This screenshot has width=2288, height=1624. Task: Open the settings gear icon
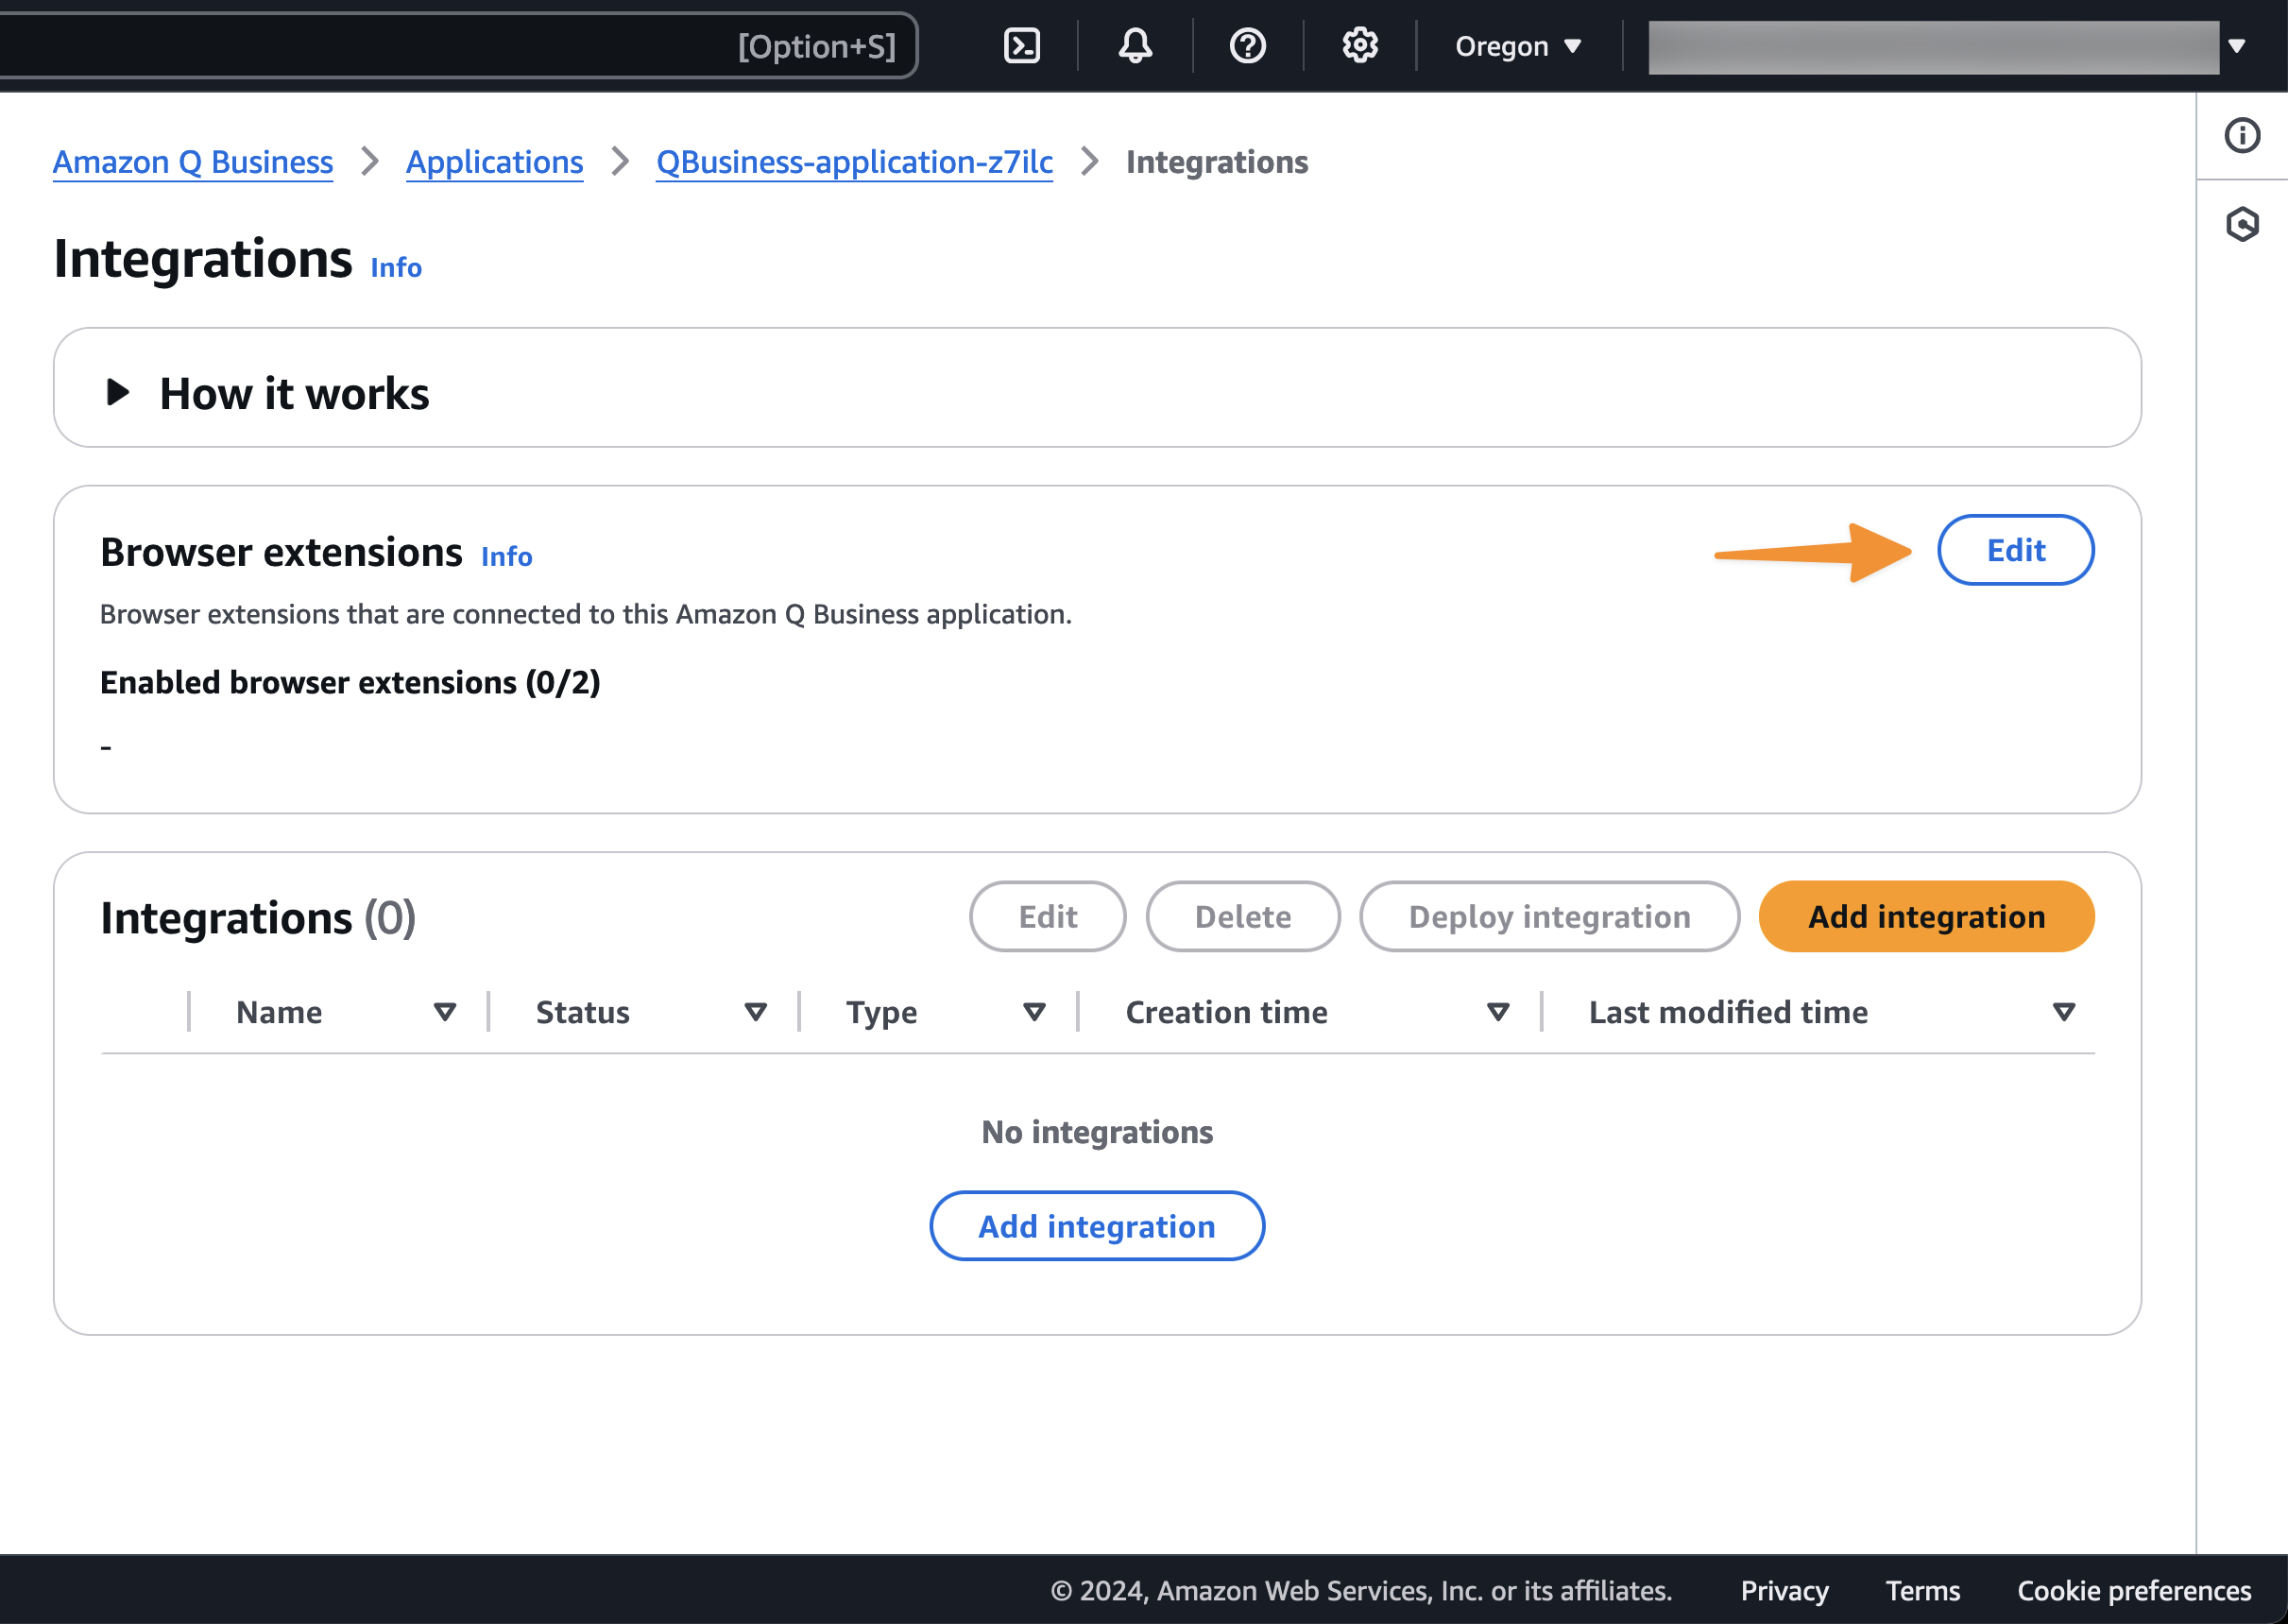click(1360, 46)
